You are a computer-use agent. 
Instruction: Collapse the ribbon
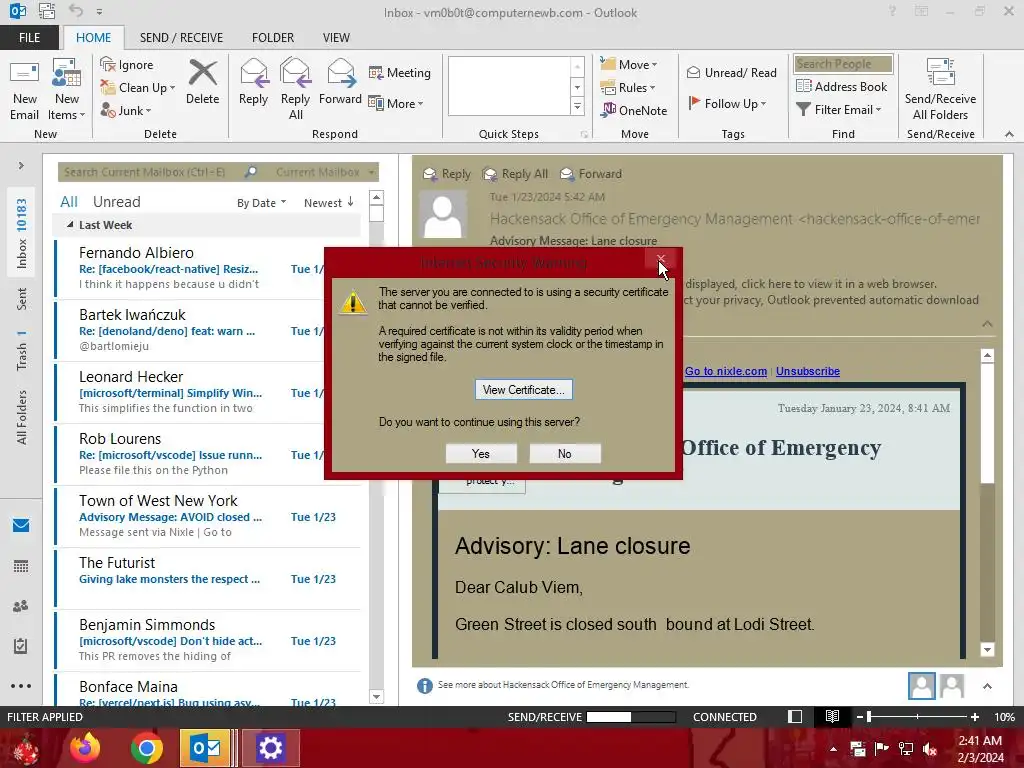(1009, 134)
